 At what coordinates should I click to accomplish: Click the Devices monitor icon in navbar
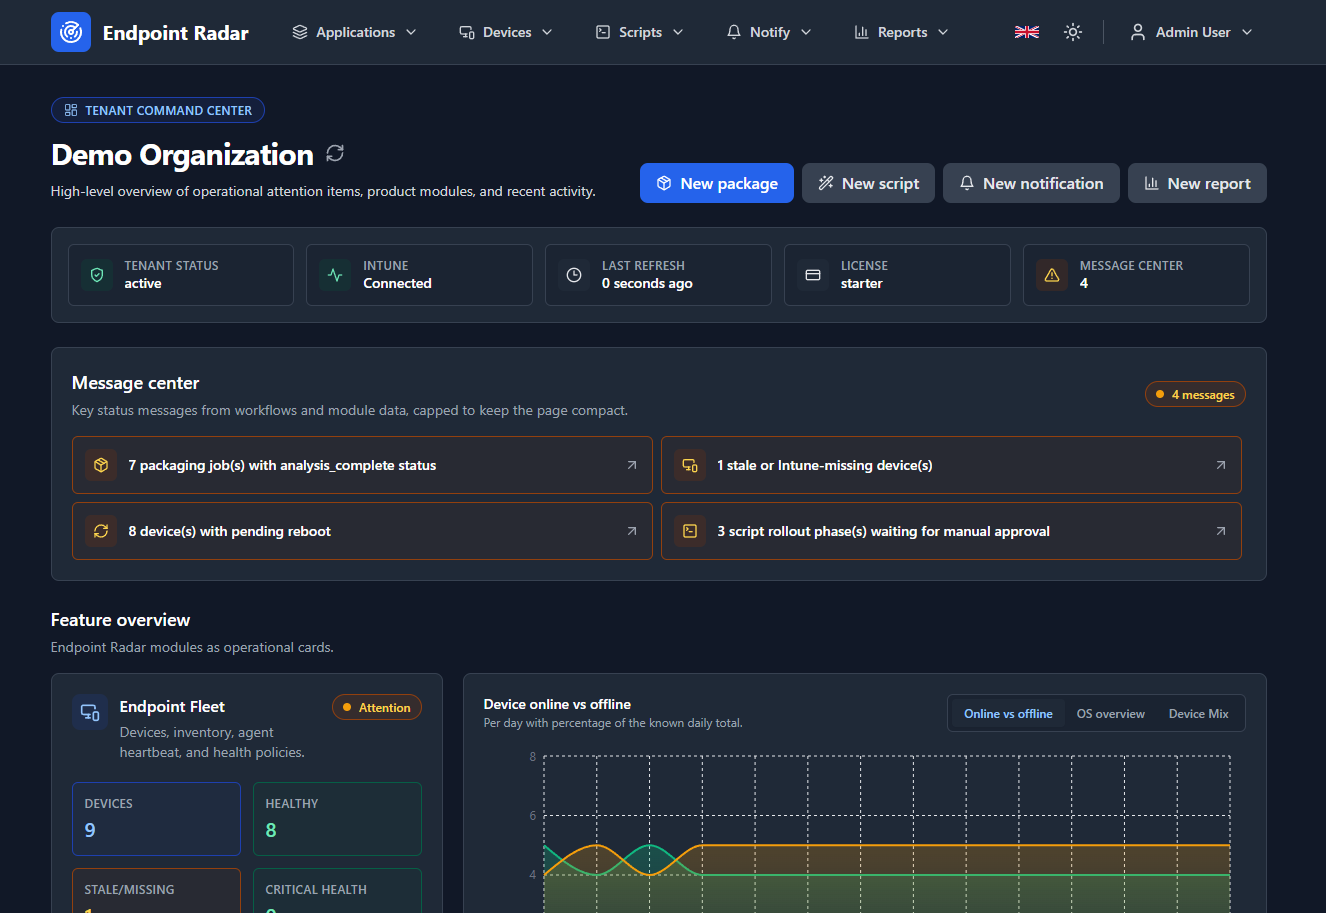click(x=467, y=32)
